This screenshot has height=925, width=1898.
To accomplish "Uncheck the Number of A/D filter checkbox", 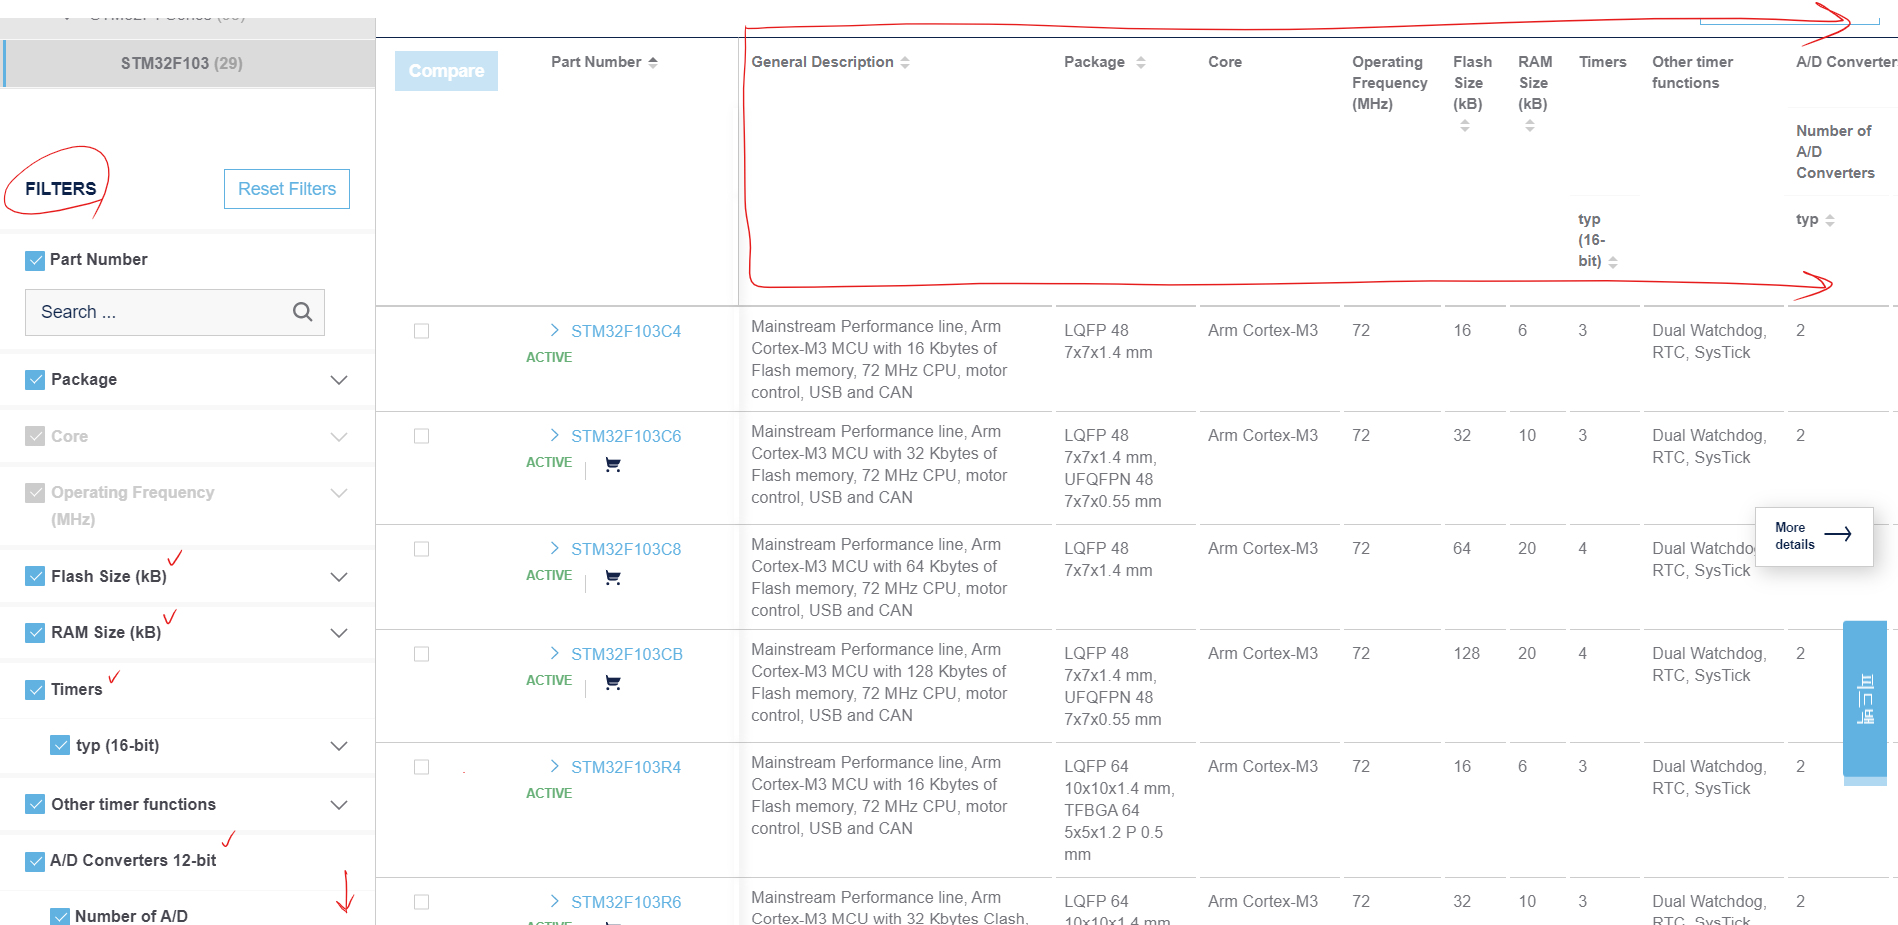I will (x=60, y=916).
